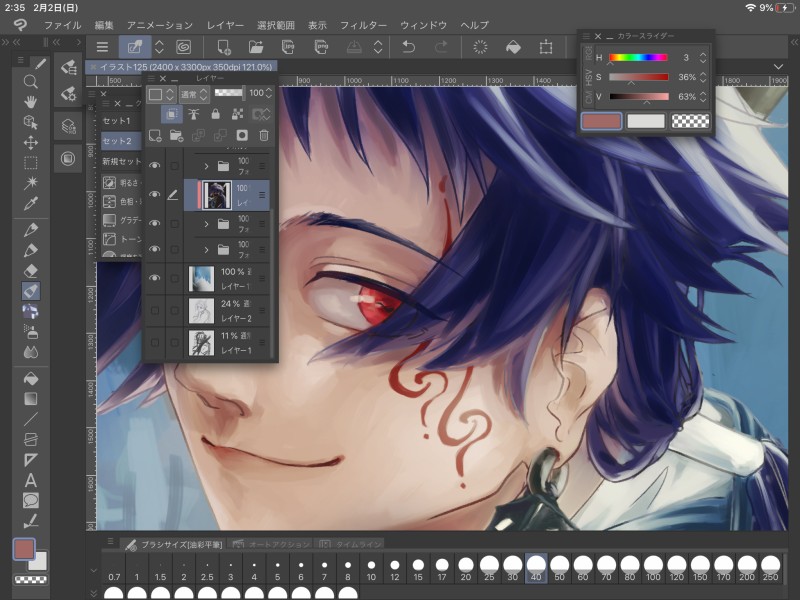
Task: Step the hue H value
Action: (x=703, y=57)
